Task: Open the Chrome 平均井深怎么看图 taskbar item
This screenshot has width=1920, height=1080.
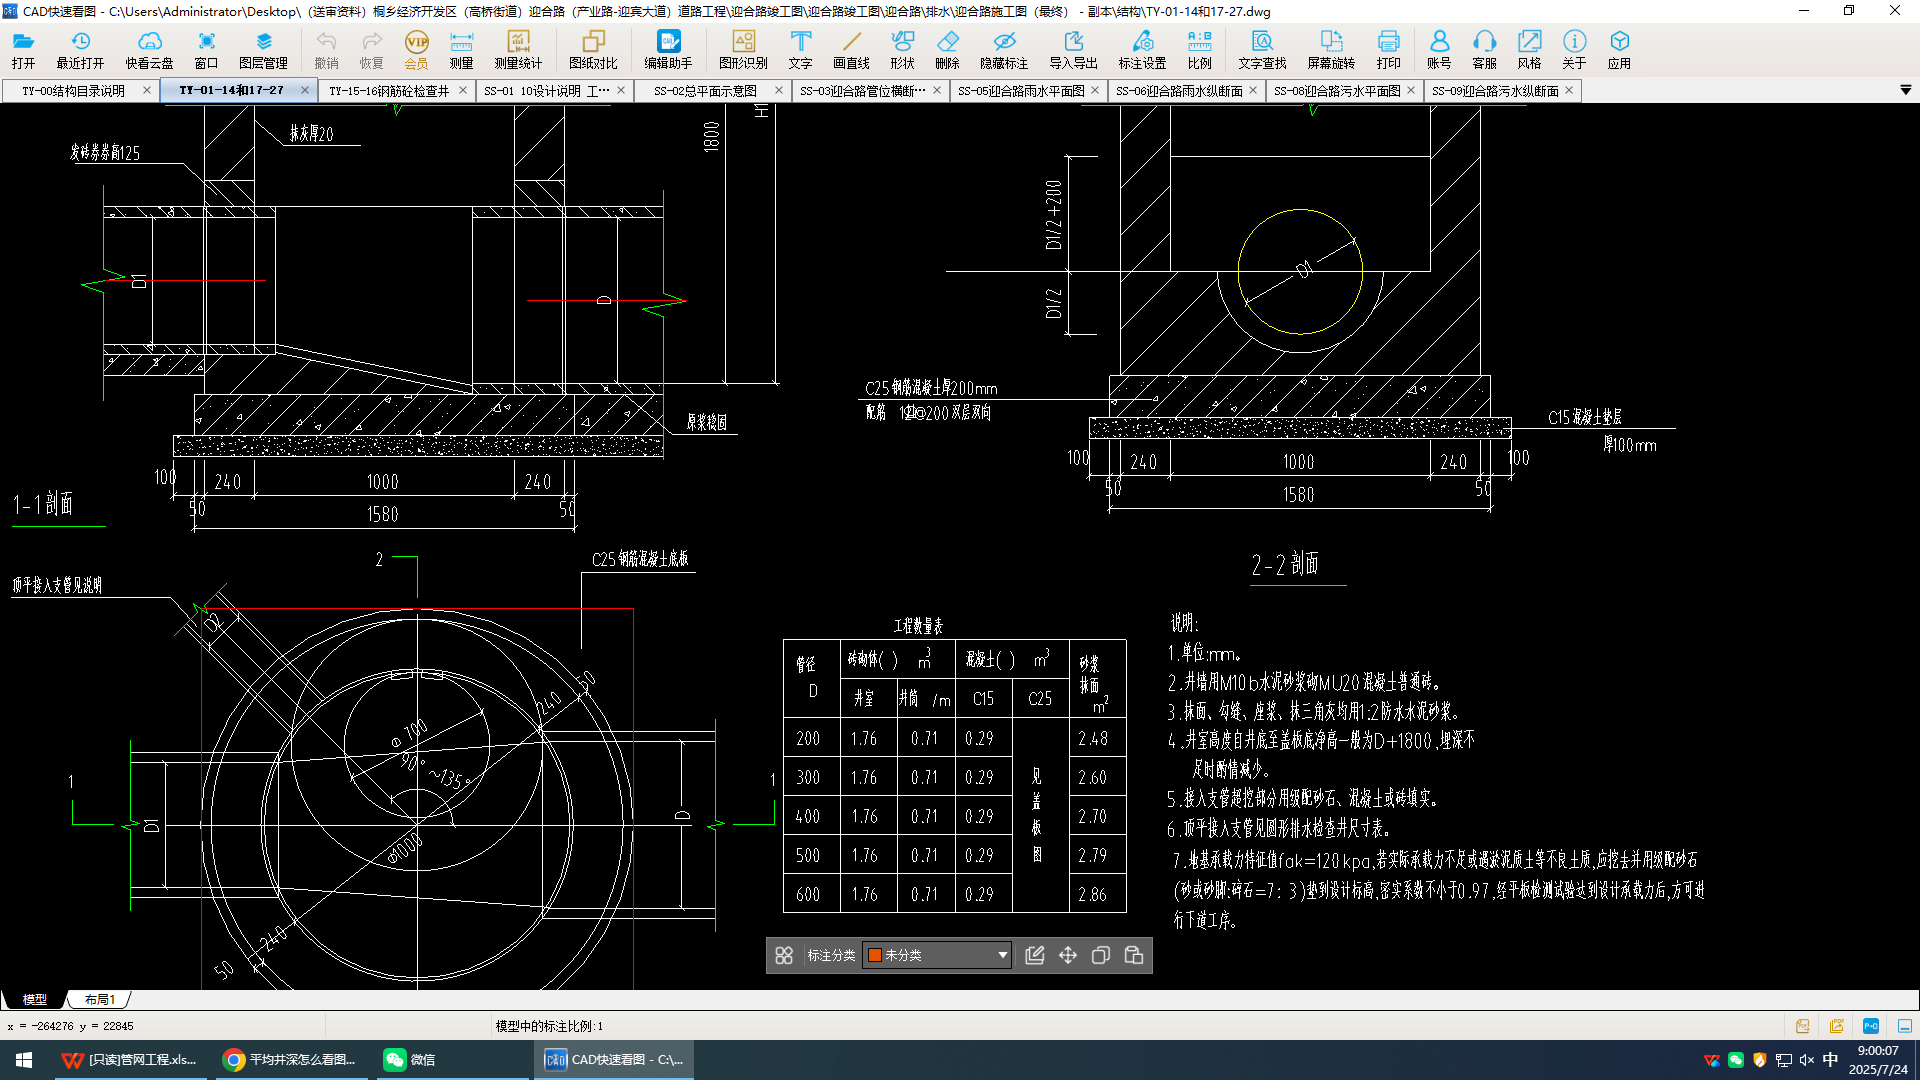Action: pos(291,1060)
